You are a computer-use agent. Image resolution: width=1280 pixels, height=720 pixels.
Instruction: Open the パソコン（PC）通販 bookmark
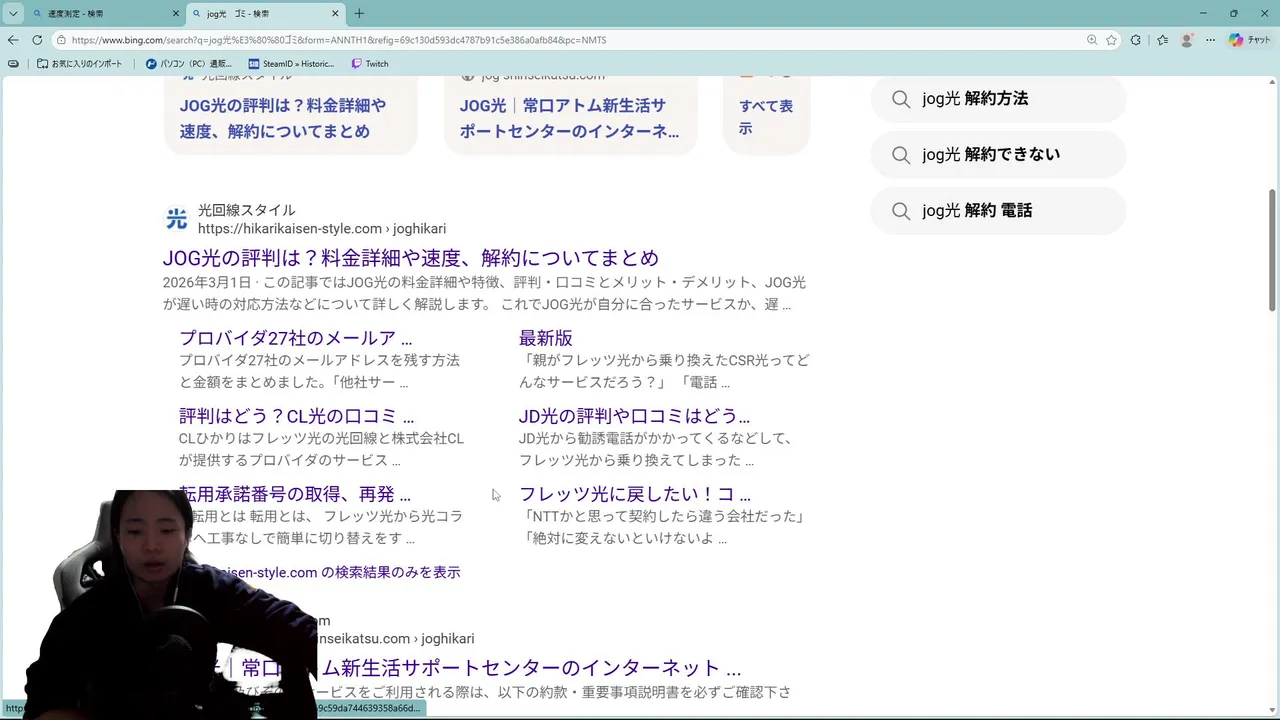click(189, 64)
